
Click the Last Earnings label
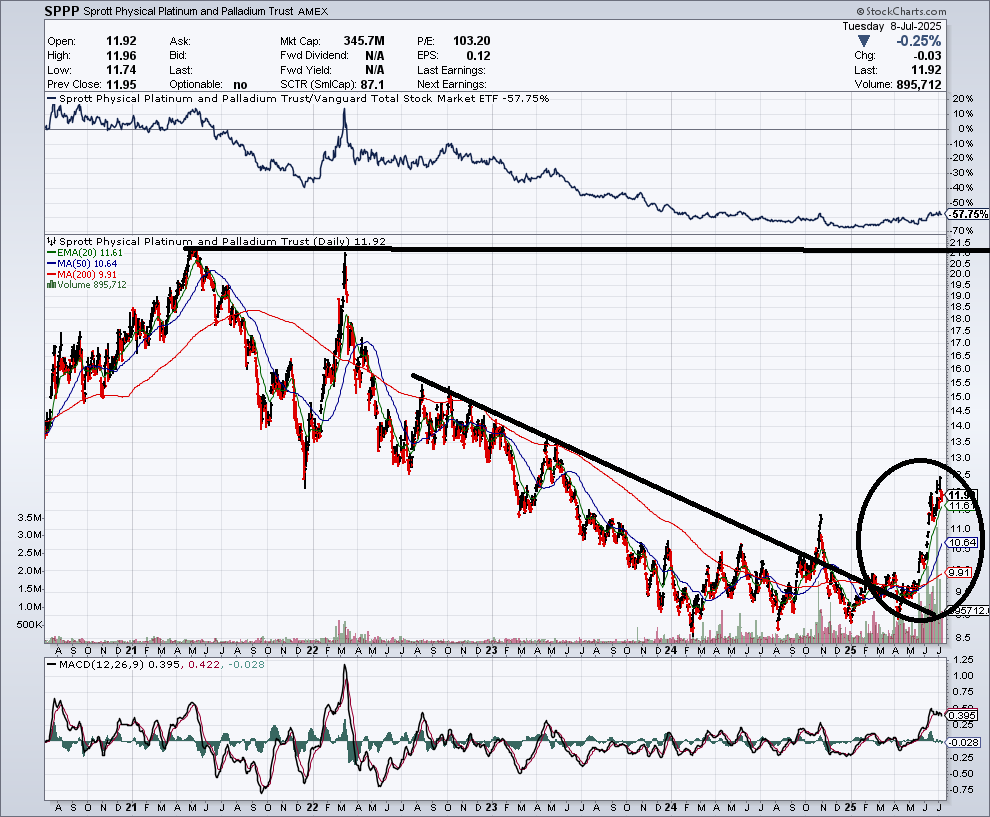click(x=451, y=70)
